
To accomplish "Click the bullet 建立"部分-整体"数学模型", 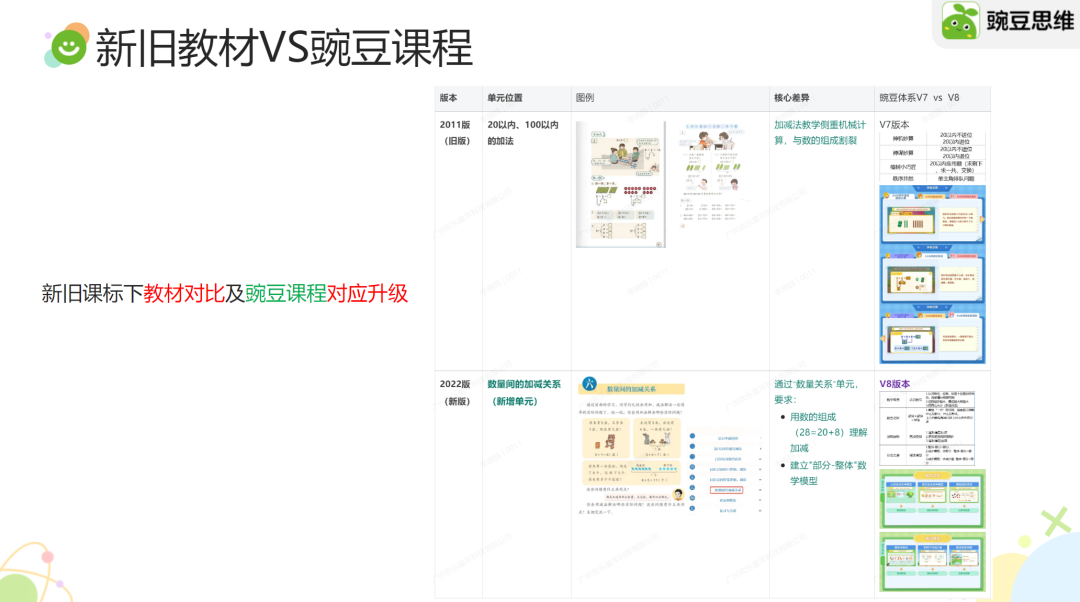I will point(828,473).
